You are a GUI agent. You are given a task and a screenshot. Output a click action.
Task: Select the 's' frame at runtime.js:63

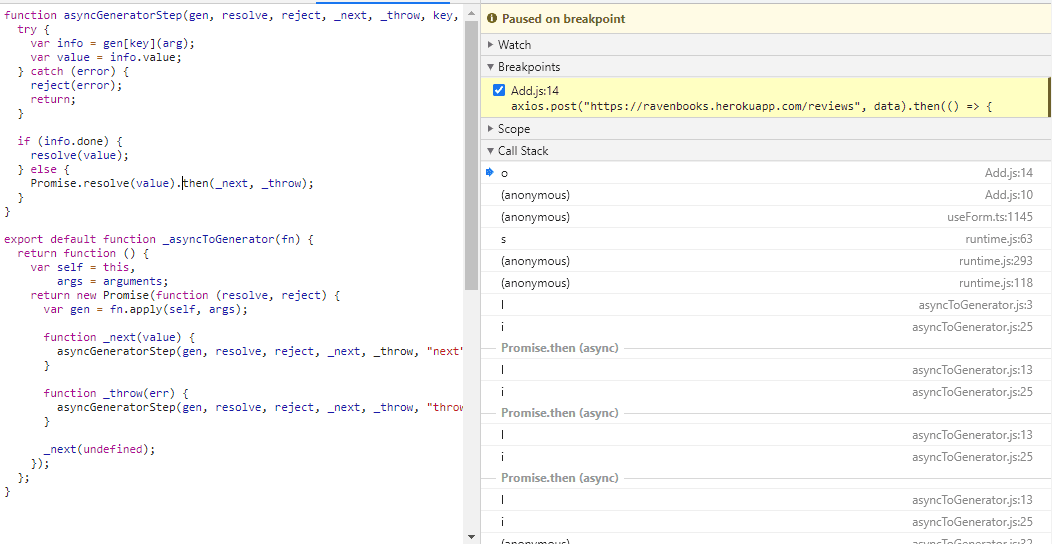point(504,239)
